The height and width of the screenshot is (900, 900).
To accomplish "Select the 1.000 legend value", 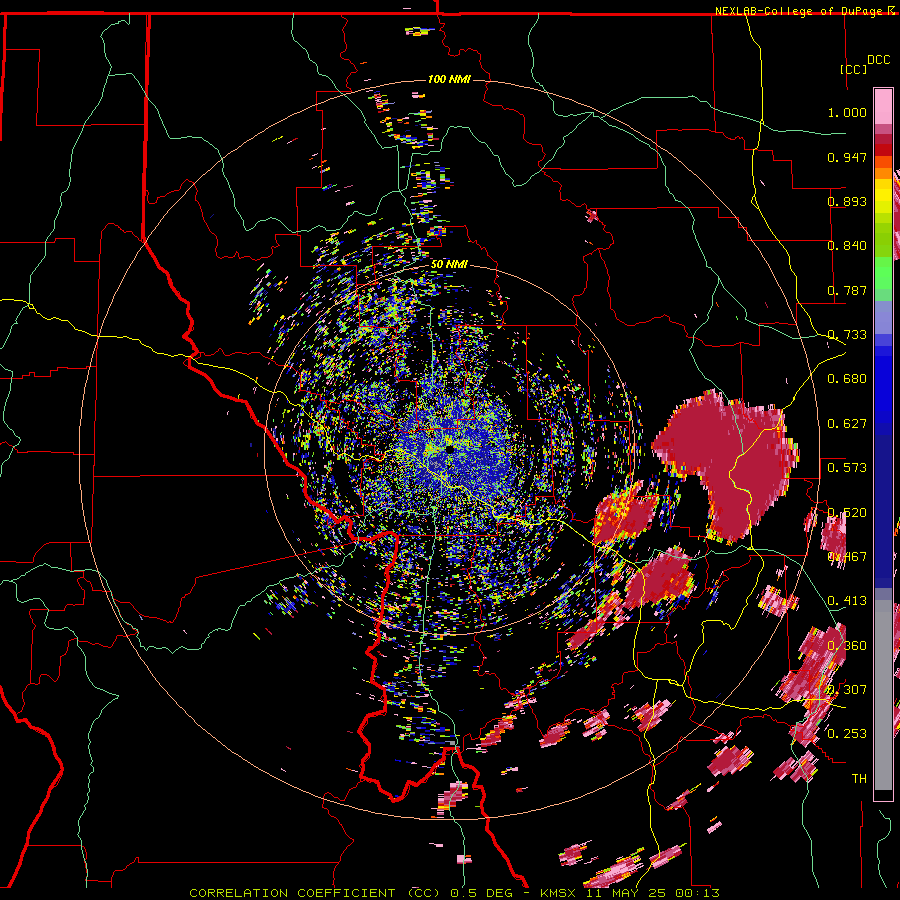I will [x=847, y=112].
